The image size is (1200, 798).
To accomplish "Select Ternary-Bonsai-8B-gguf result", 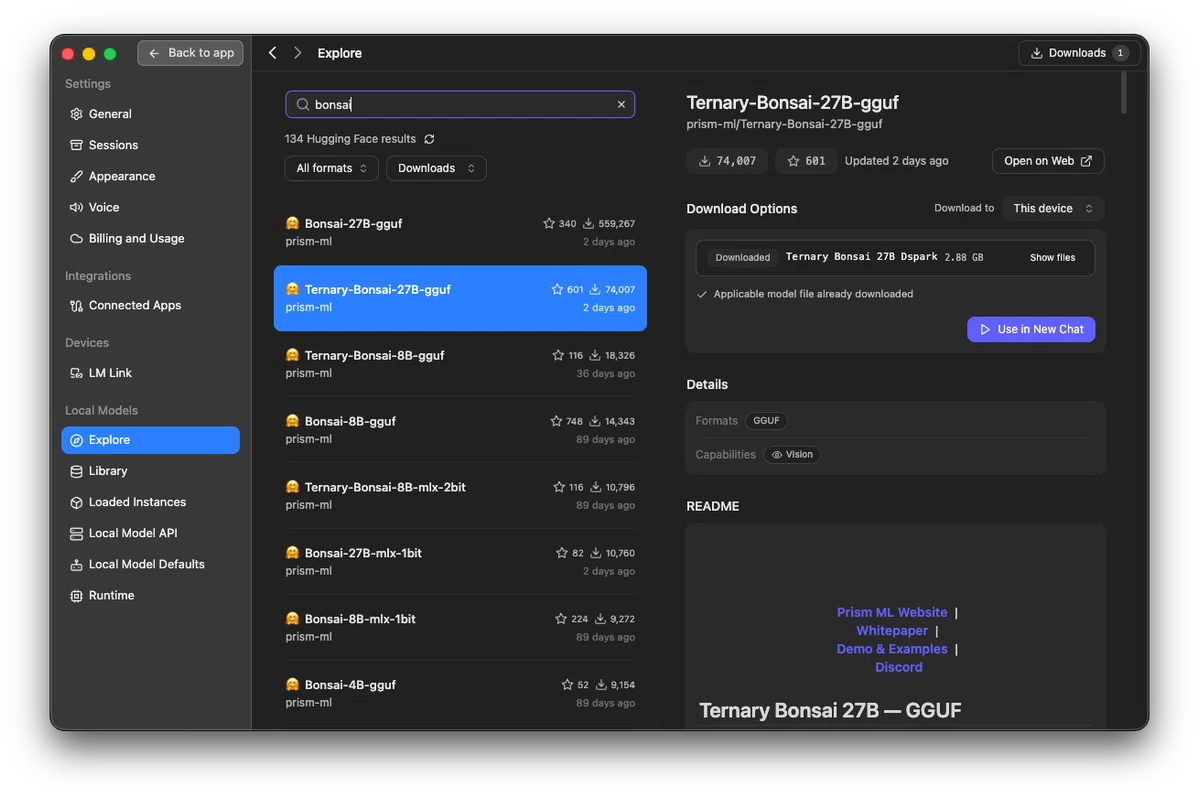I will [460, 364].
